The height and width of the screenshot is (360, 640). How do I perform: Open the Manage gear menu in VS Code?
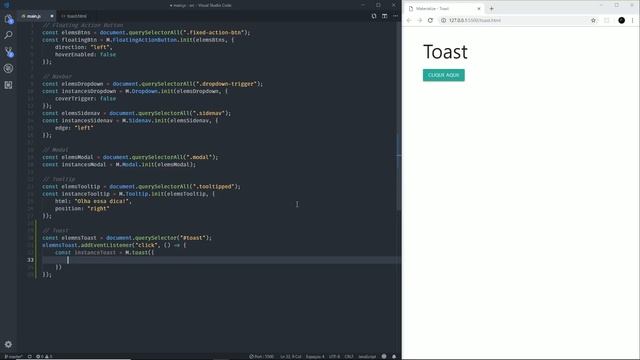tap(8, 344)
